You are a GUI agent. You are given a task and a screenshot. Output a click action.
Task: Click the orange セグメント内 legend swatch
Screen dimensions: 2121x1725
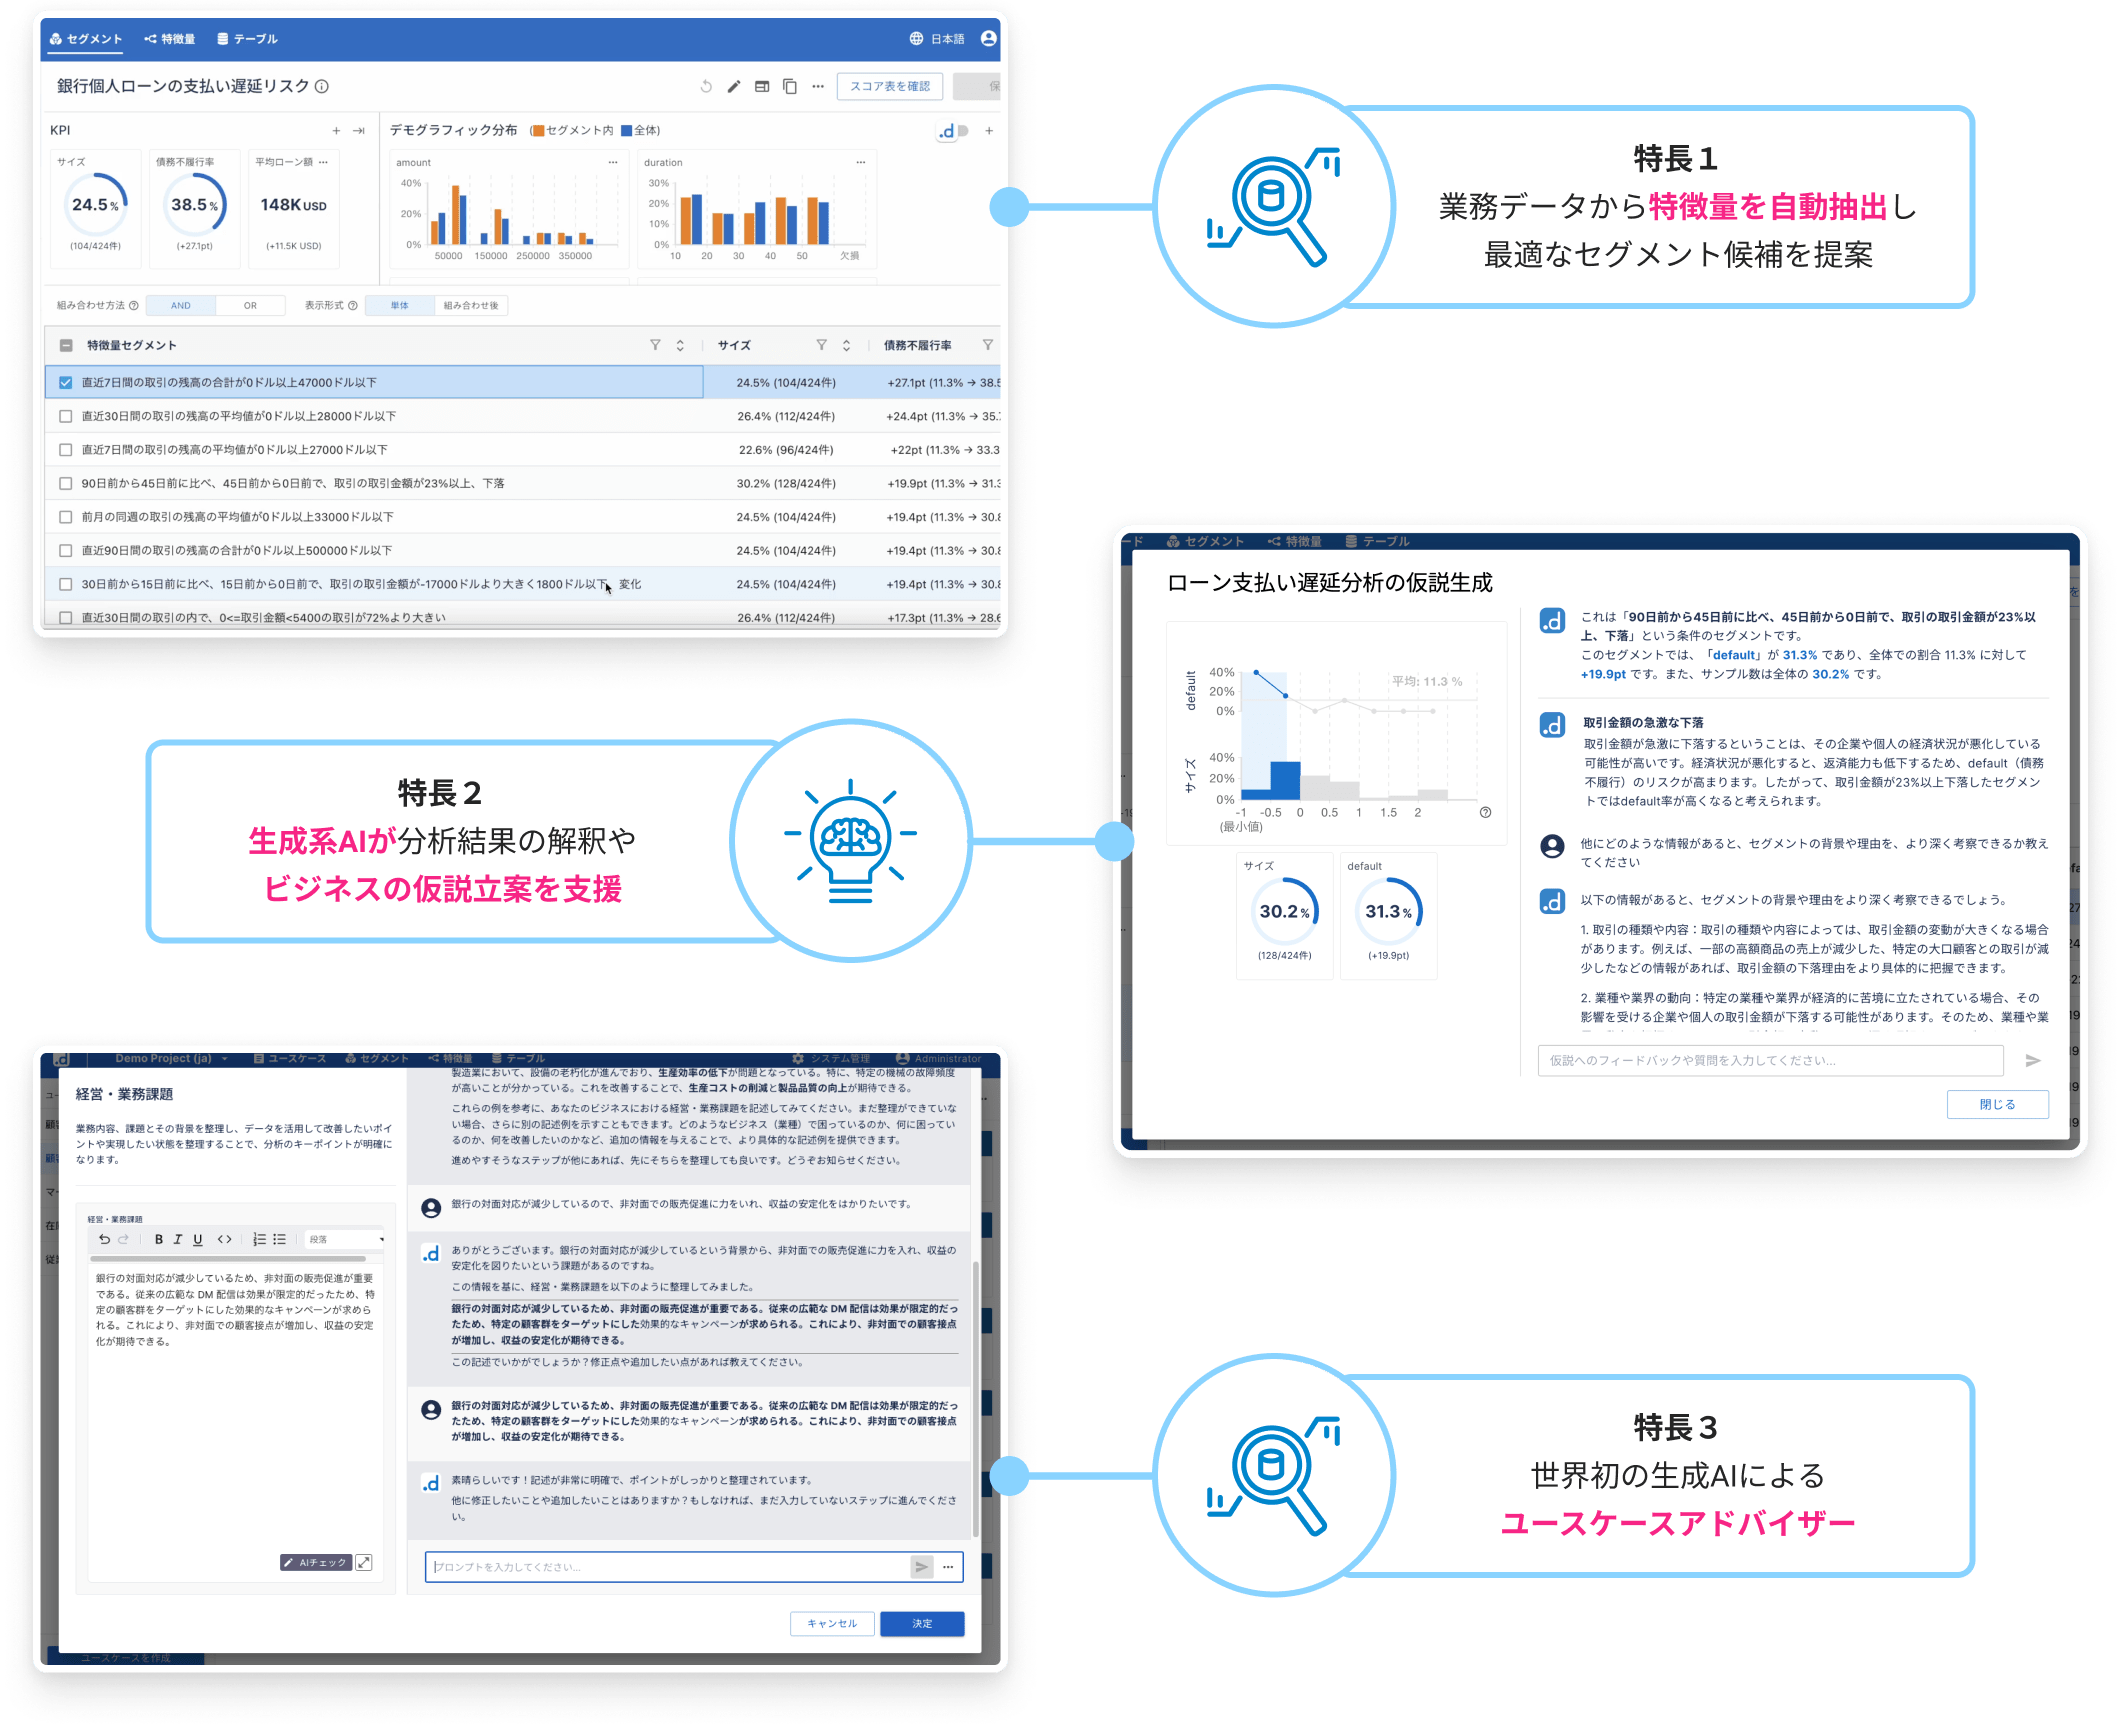[538, 131]
